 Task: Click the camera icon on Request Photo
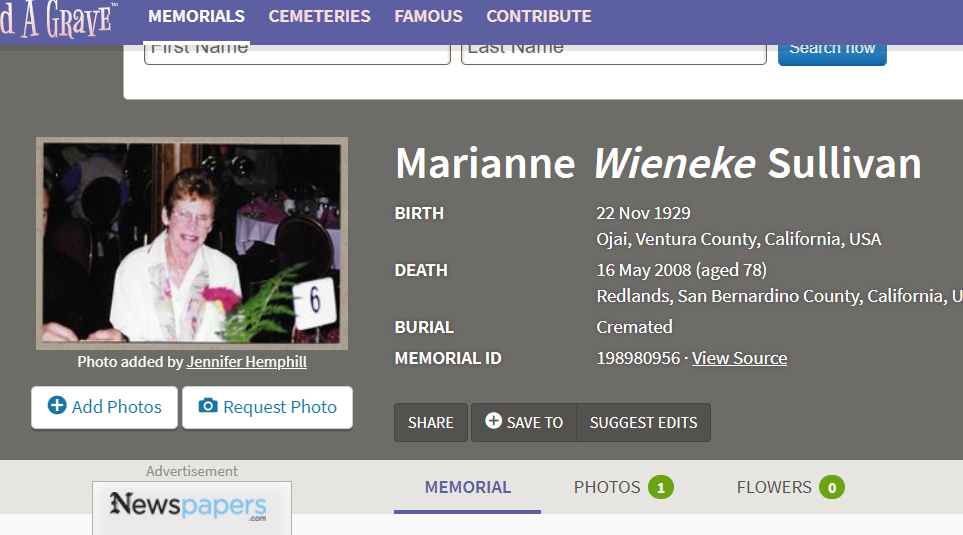208,405
